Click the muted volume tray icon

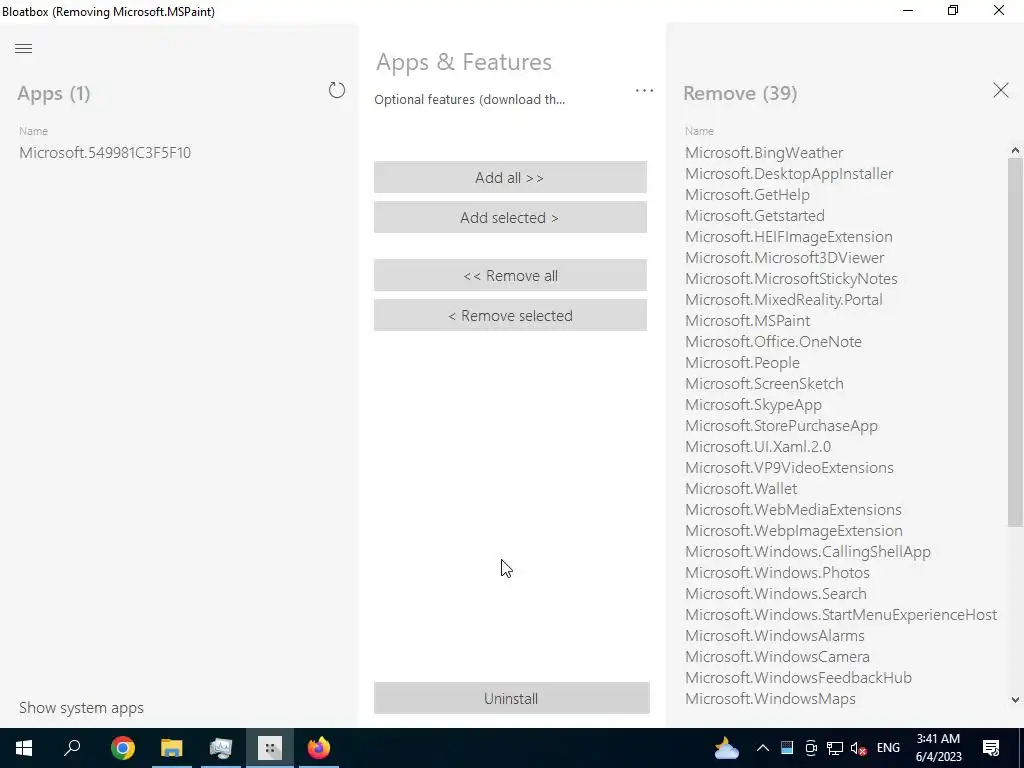(x=860, y=748)
